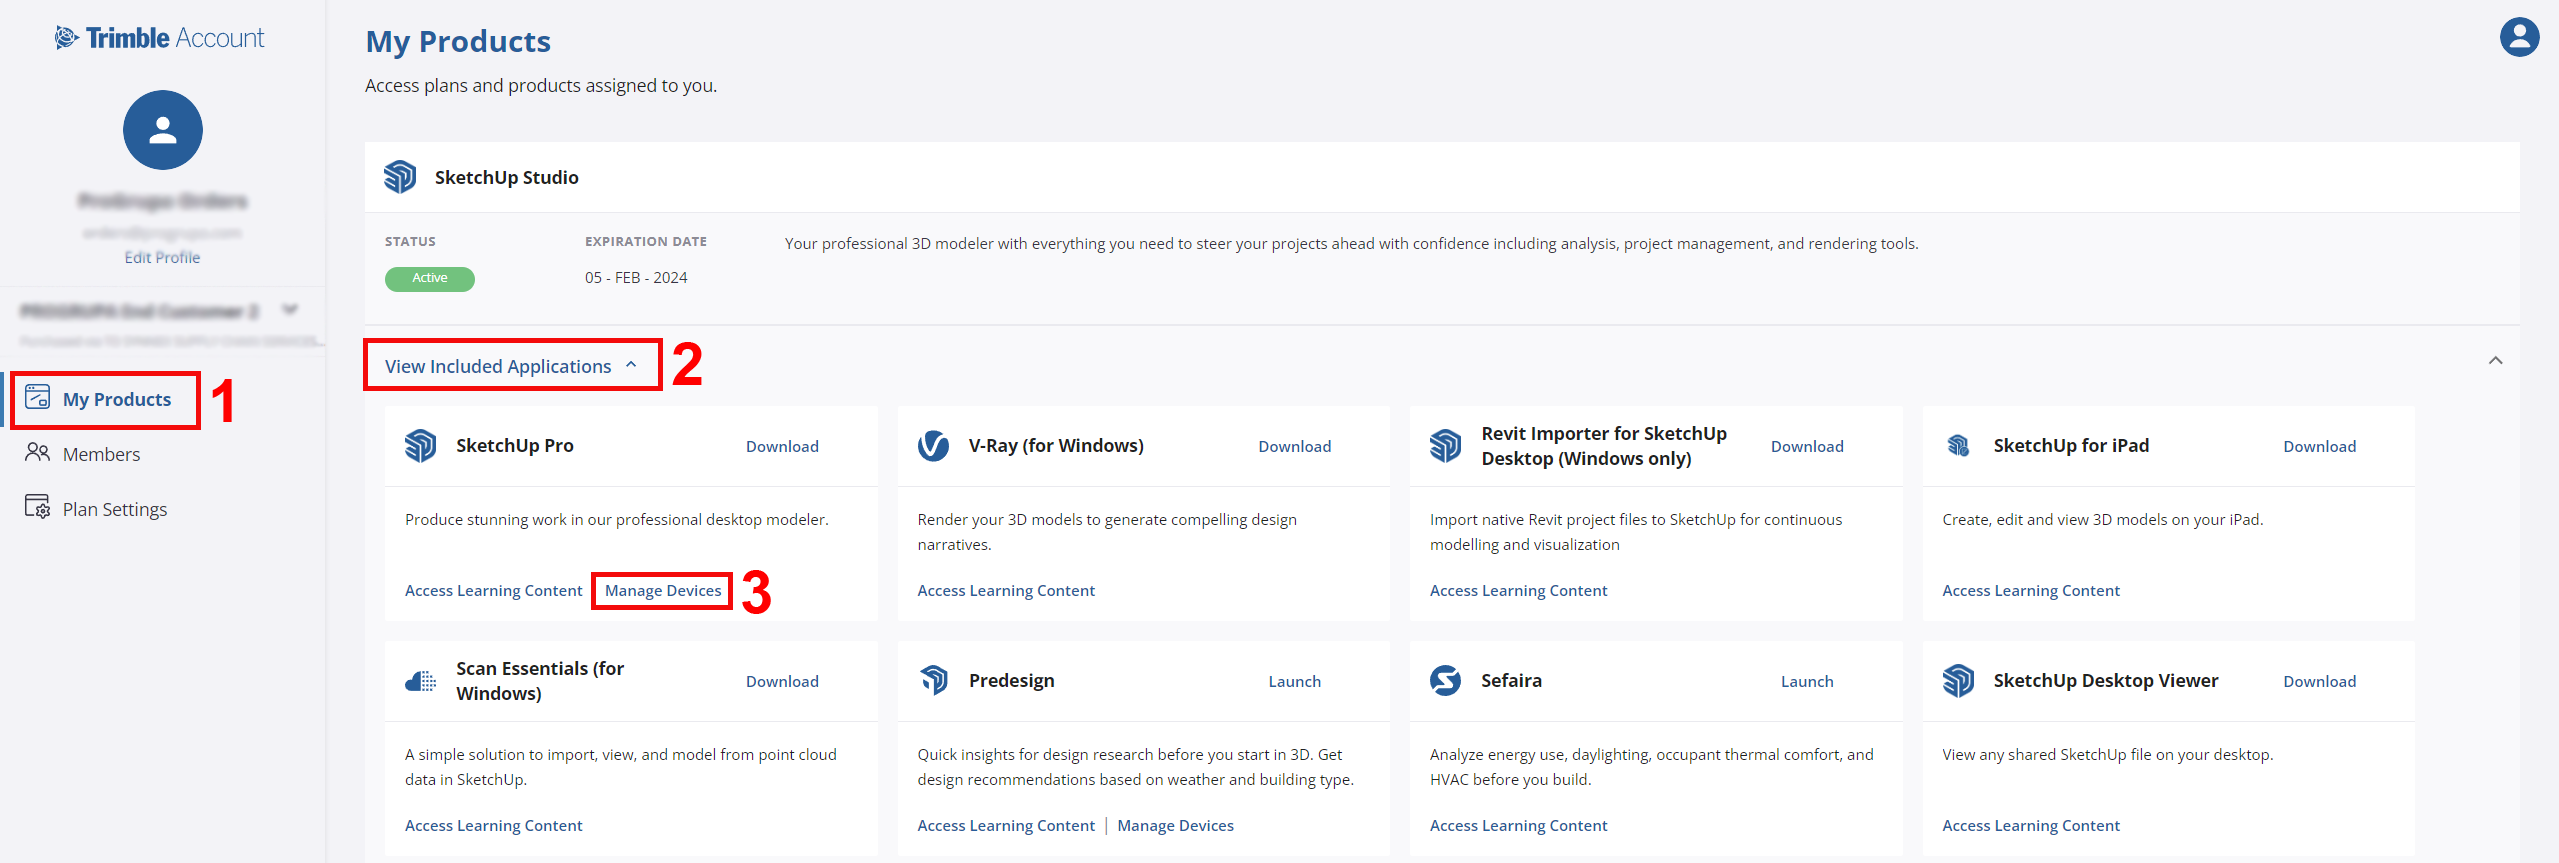
Task: Access Learning Content for SketchUp Pro
Action: click(x=493, y=590)
